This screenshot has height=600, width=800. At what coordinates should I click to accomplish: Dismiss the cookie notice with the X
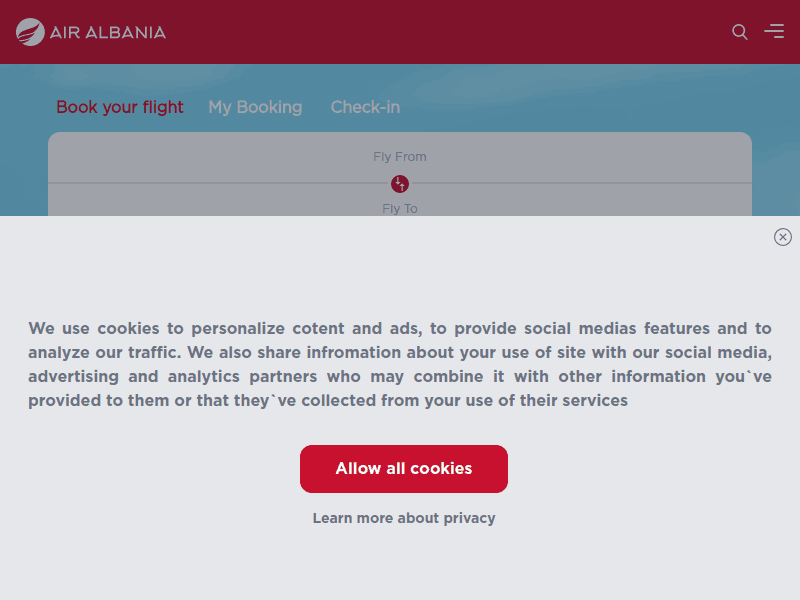pos(783,237)
